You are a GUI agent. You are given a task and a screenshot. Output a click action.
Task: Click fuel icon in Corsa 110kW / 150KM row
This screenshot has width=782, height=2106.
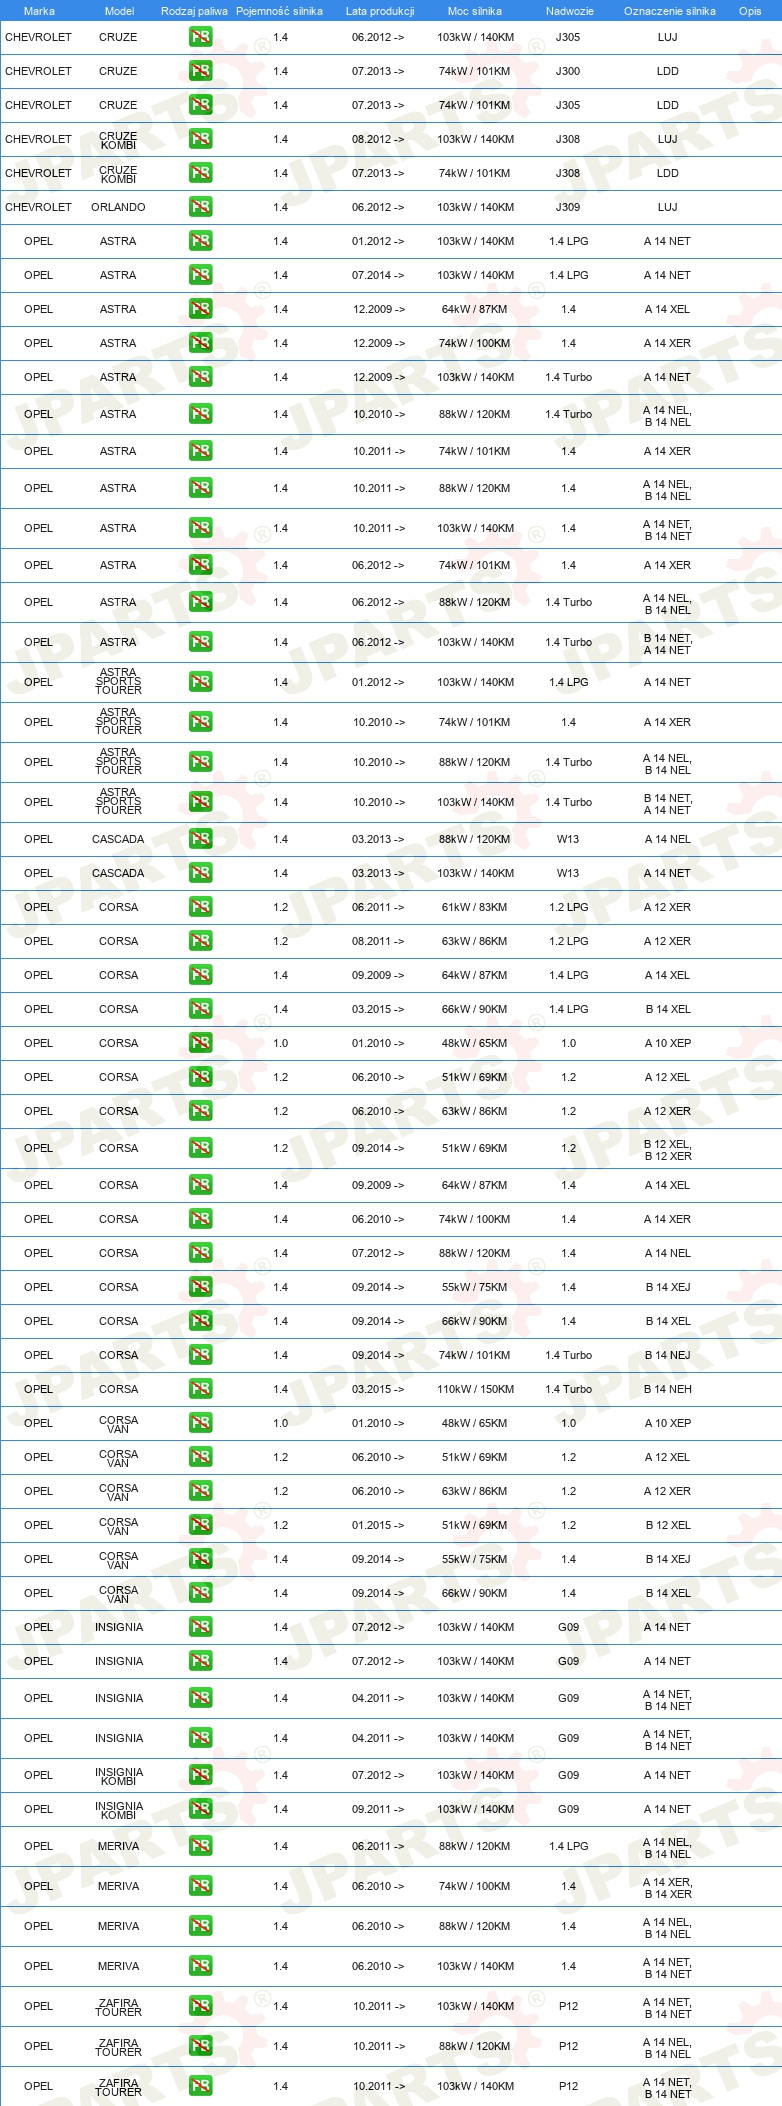(x=201, y=1389)
